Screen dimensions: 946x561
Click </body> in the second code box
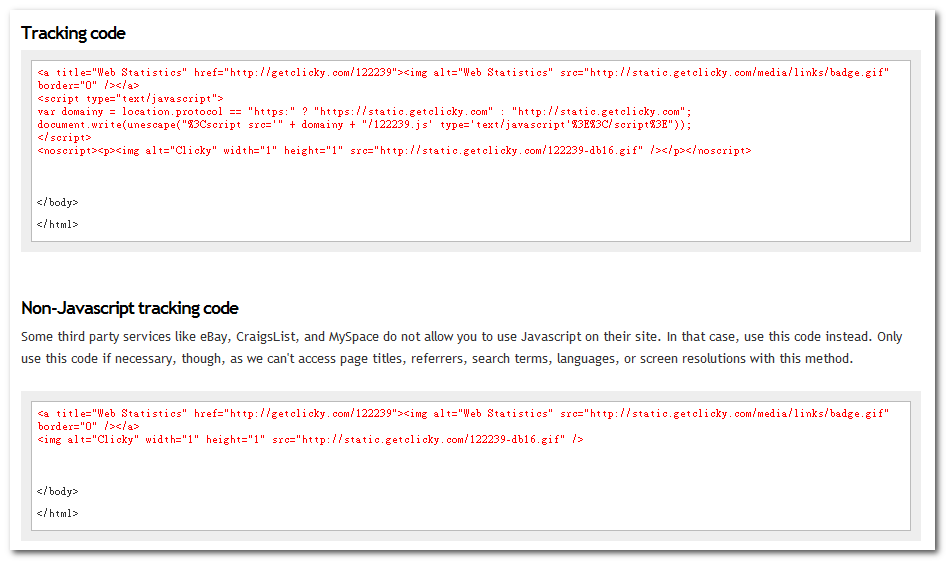point(57,491)
